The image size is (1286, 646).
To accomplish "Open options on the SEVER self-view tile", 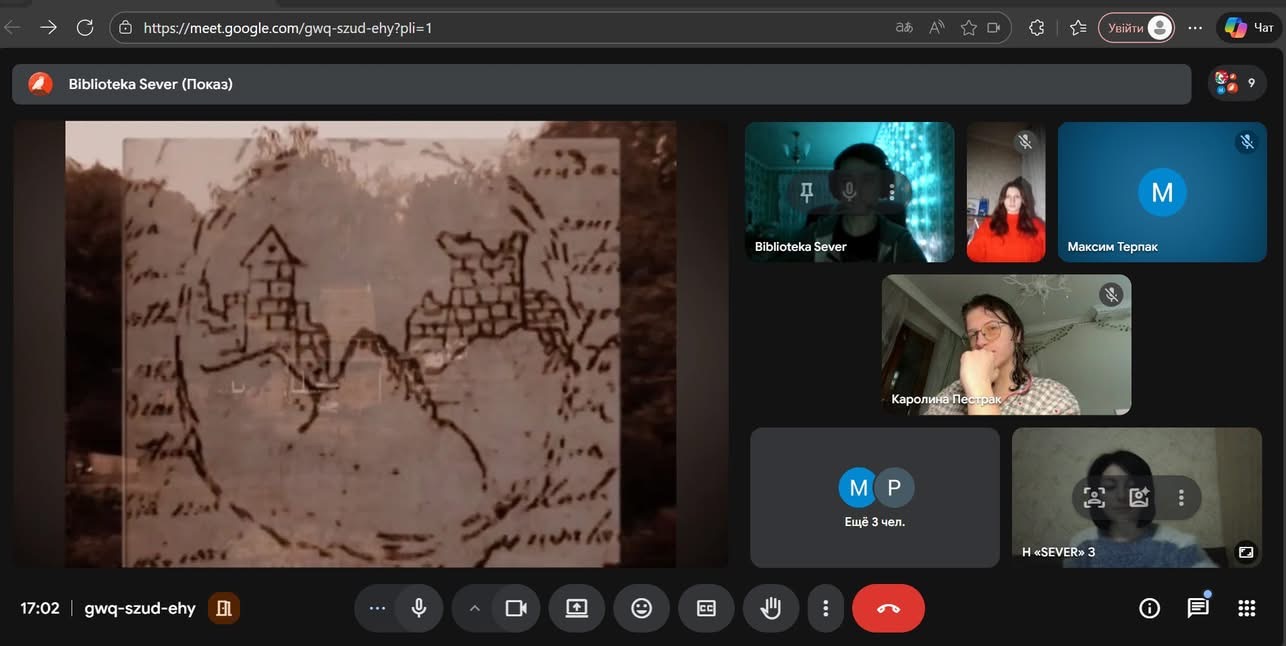I will (1181, 497).
